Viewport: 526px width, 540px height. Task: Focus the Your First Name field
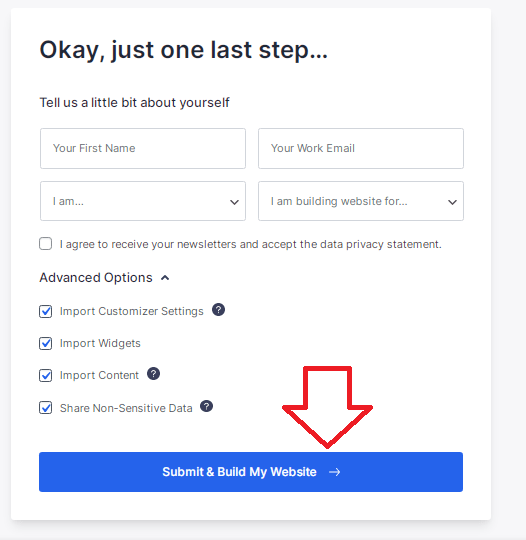click(x=143, y=148)
